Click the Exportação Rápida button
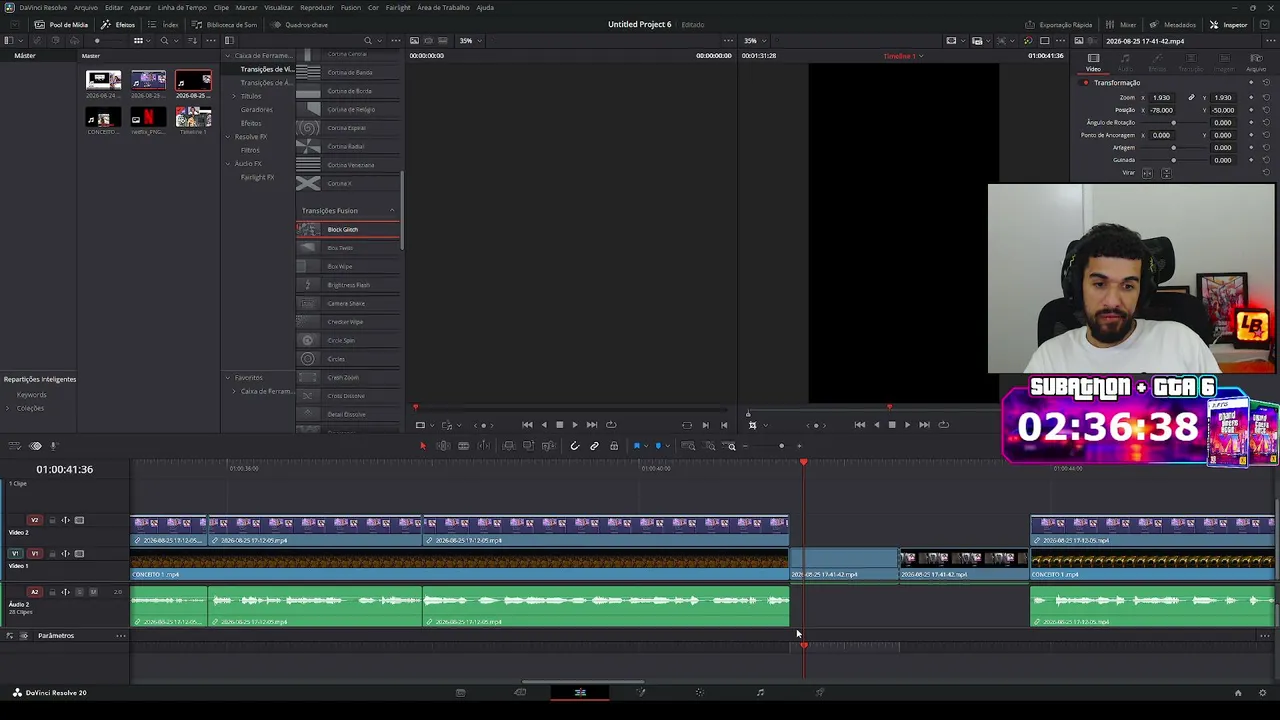This screenshot has width=1280, height=720. (x=1059, y=24)
